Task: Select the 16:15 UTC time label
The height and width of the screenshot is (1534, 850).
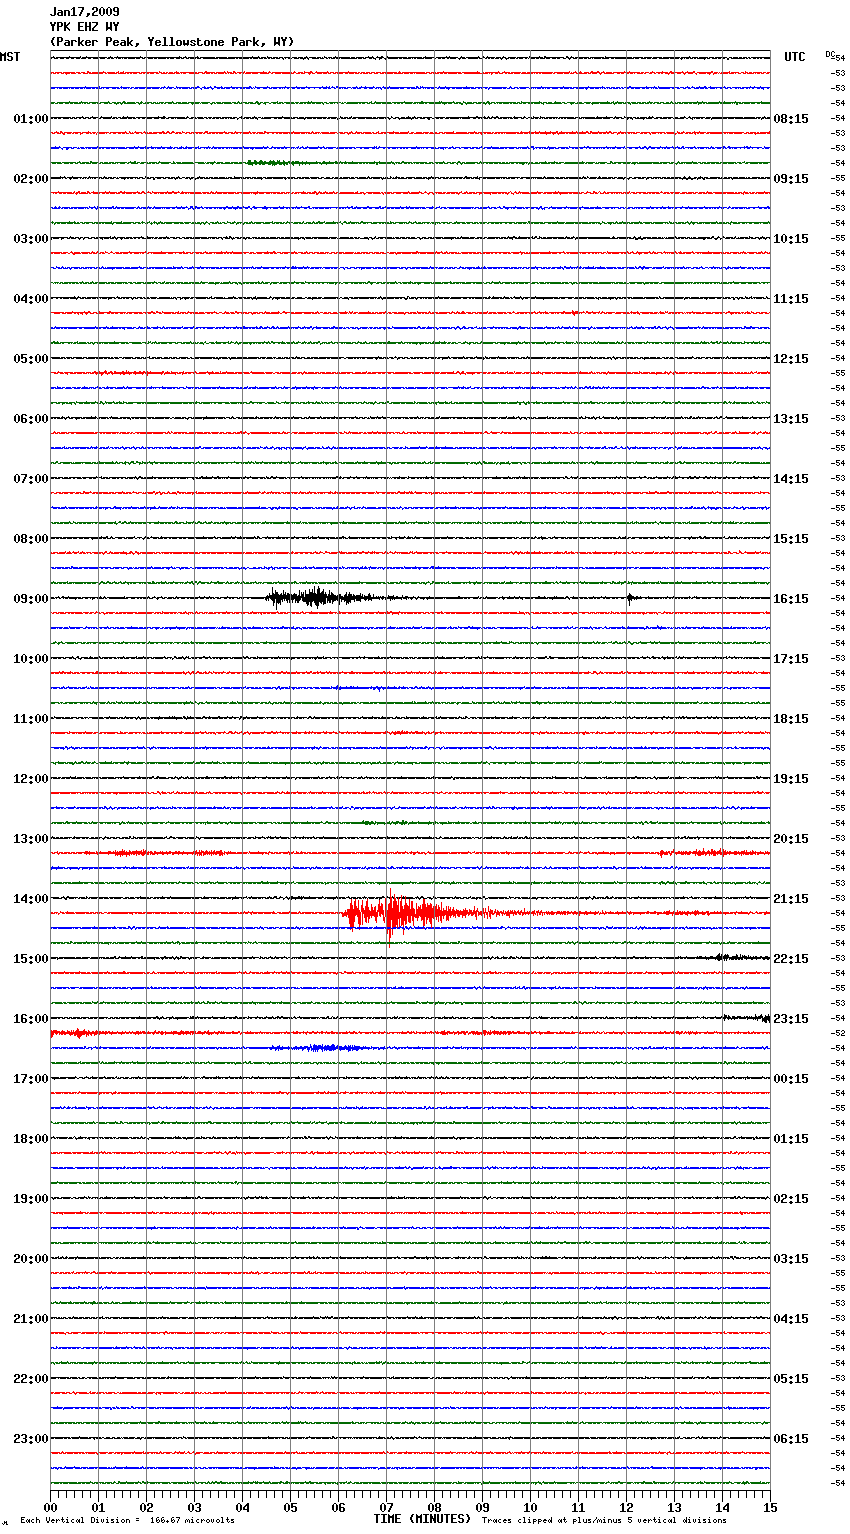Action: pos(791,599)
